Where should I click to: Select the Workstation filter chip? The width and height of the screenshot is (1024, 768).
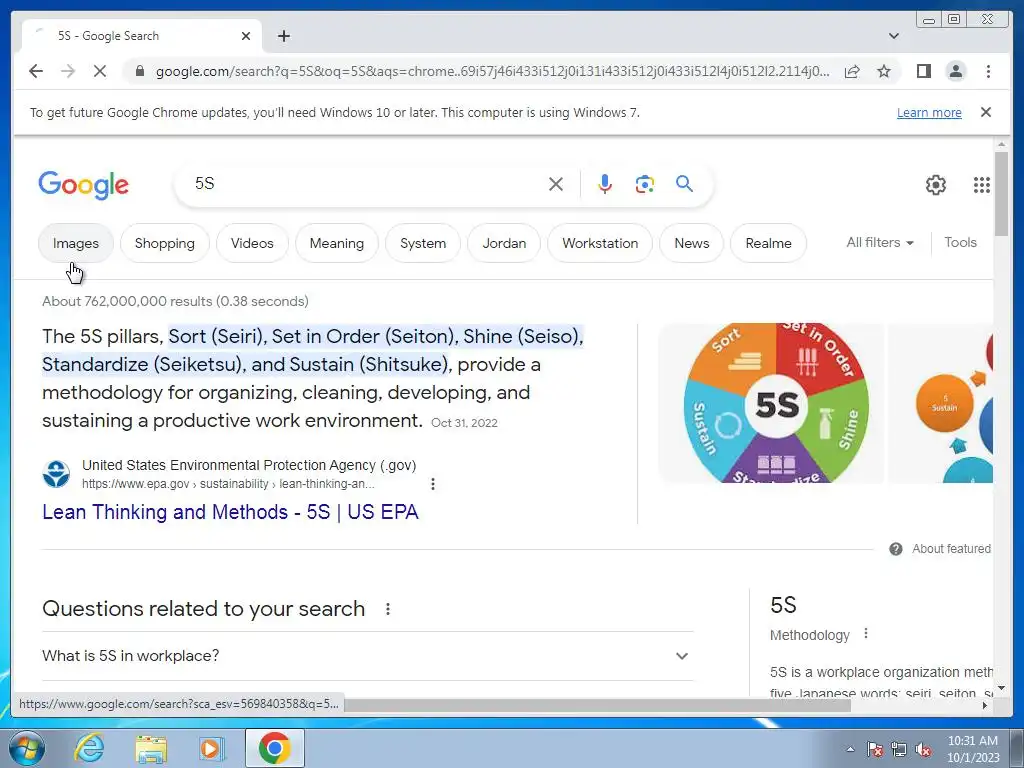(x=600, y=243)
